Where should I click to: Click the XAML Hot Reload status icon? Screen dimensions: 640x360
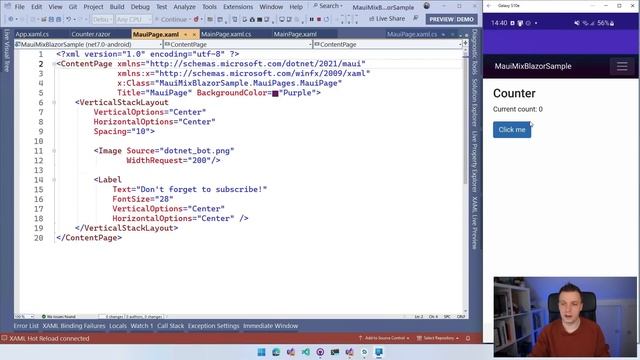point(4,338)
